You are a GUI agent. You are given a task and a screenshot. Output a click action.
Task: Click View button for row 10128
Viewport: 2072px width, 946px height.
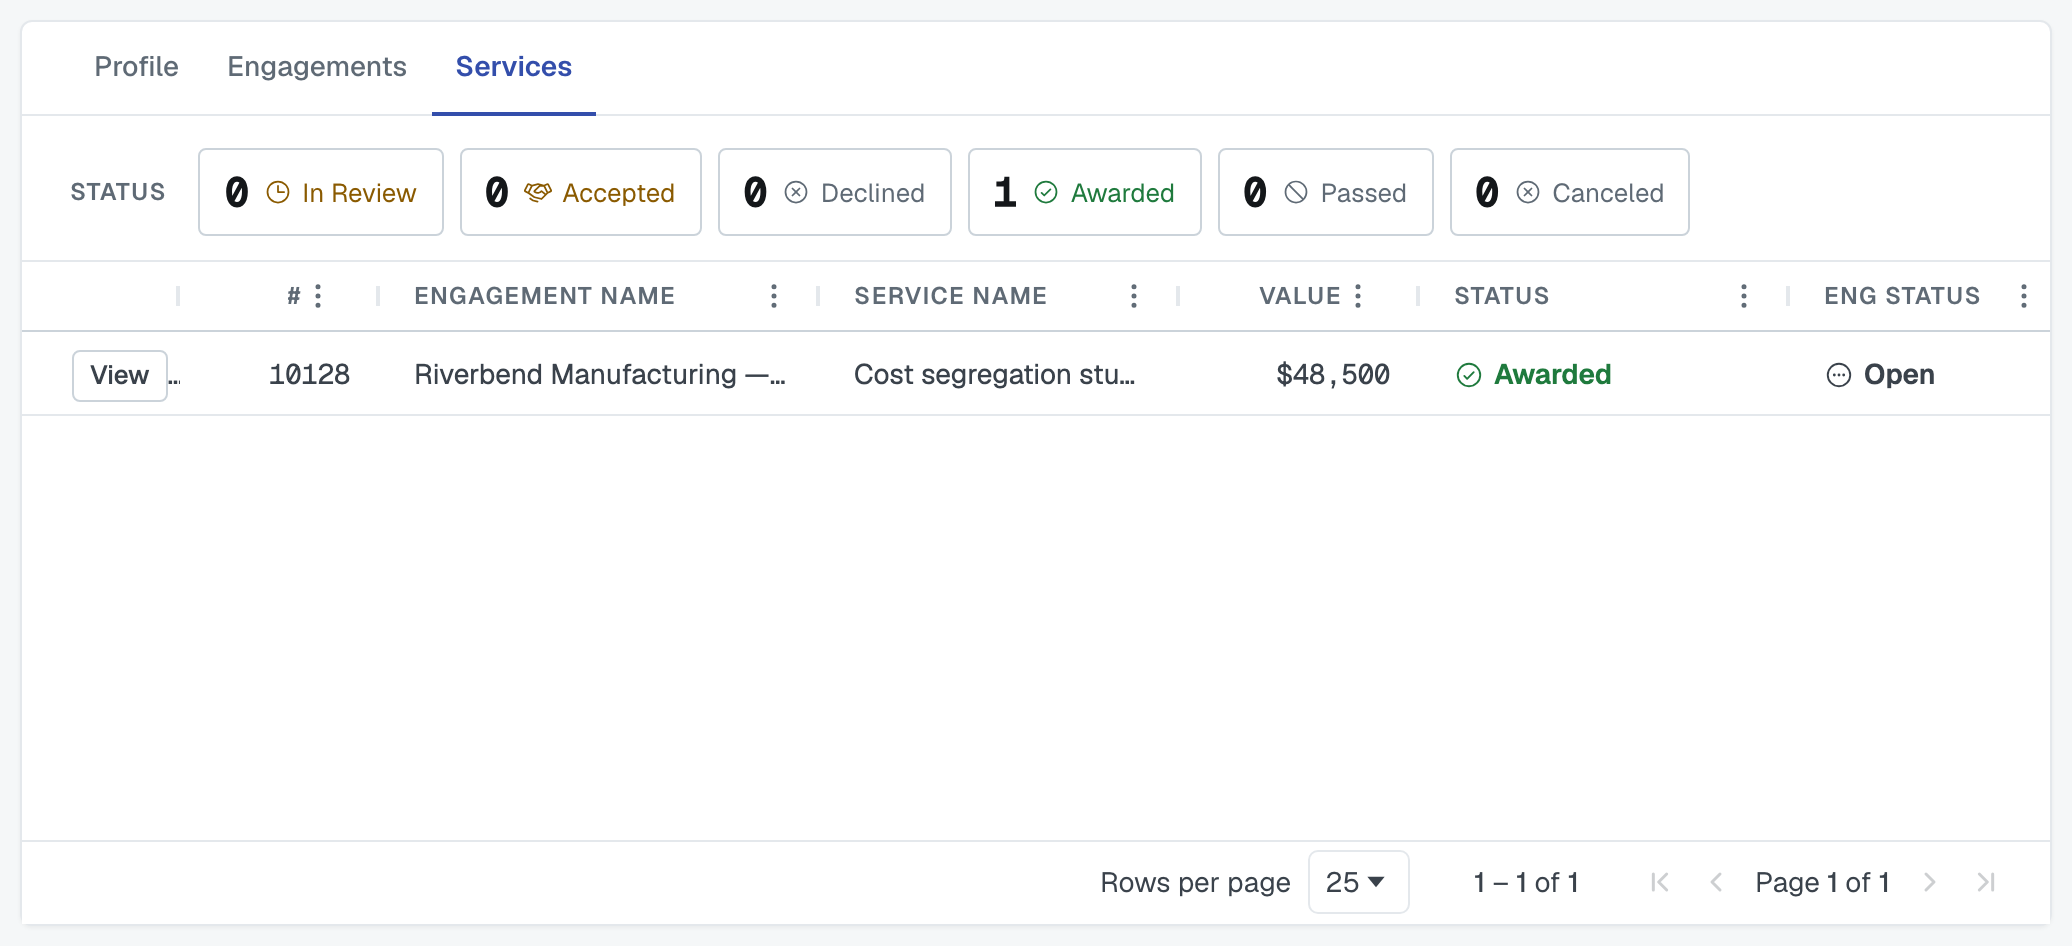point(120,375)
